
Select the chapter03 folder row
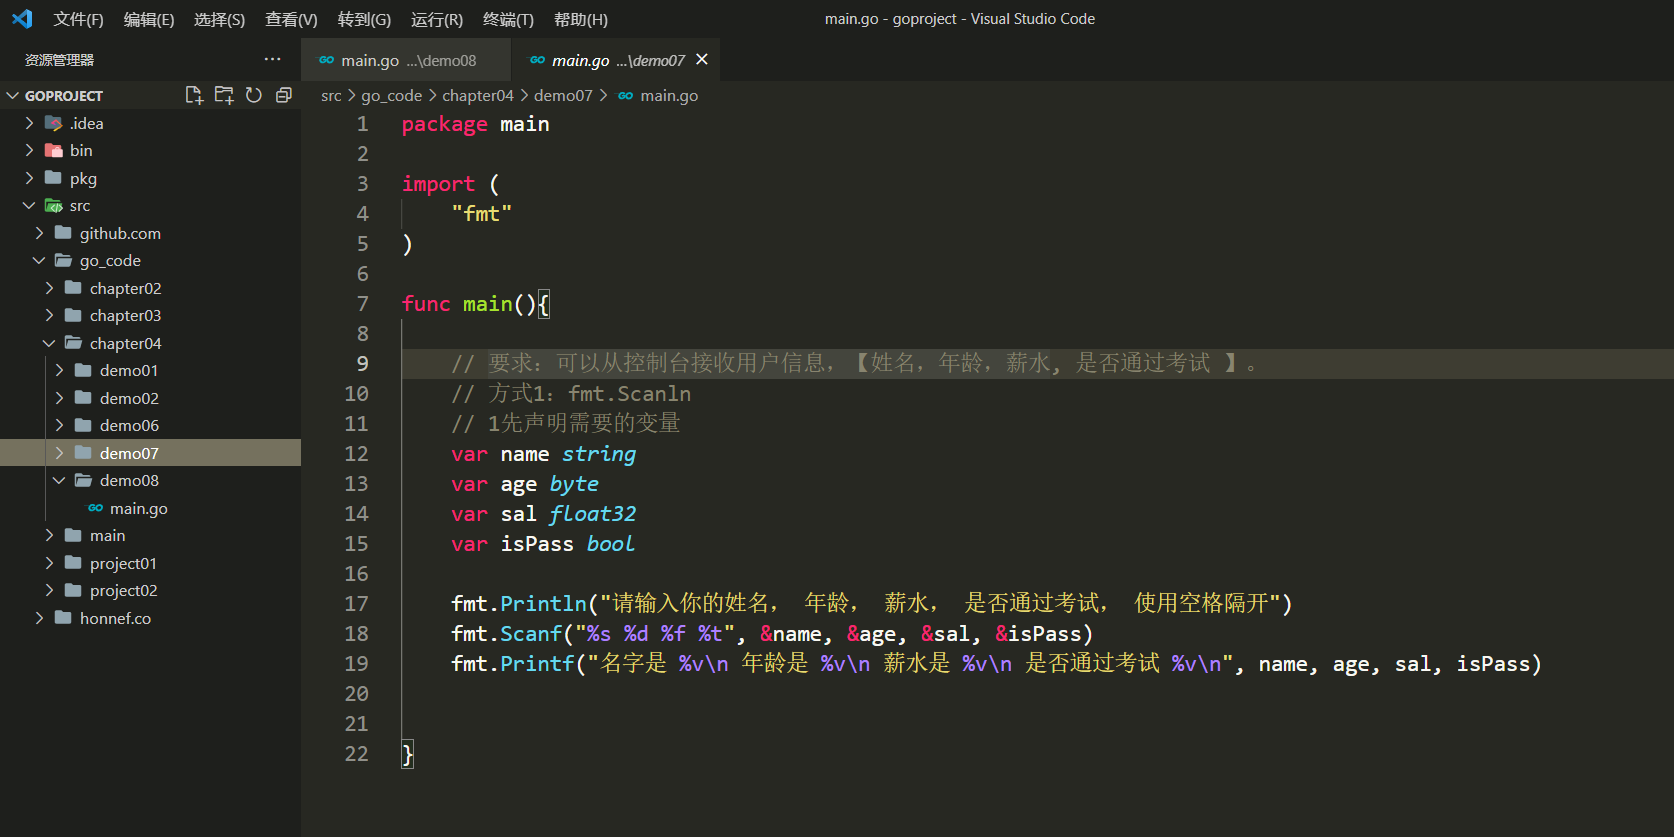(150, 315)
